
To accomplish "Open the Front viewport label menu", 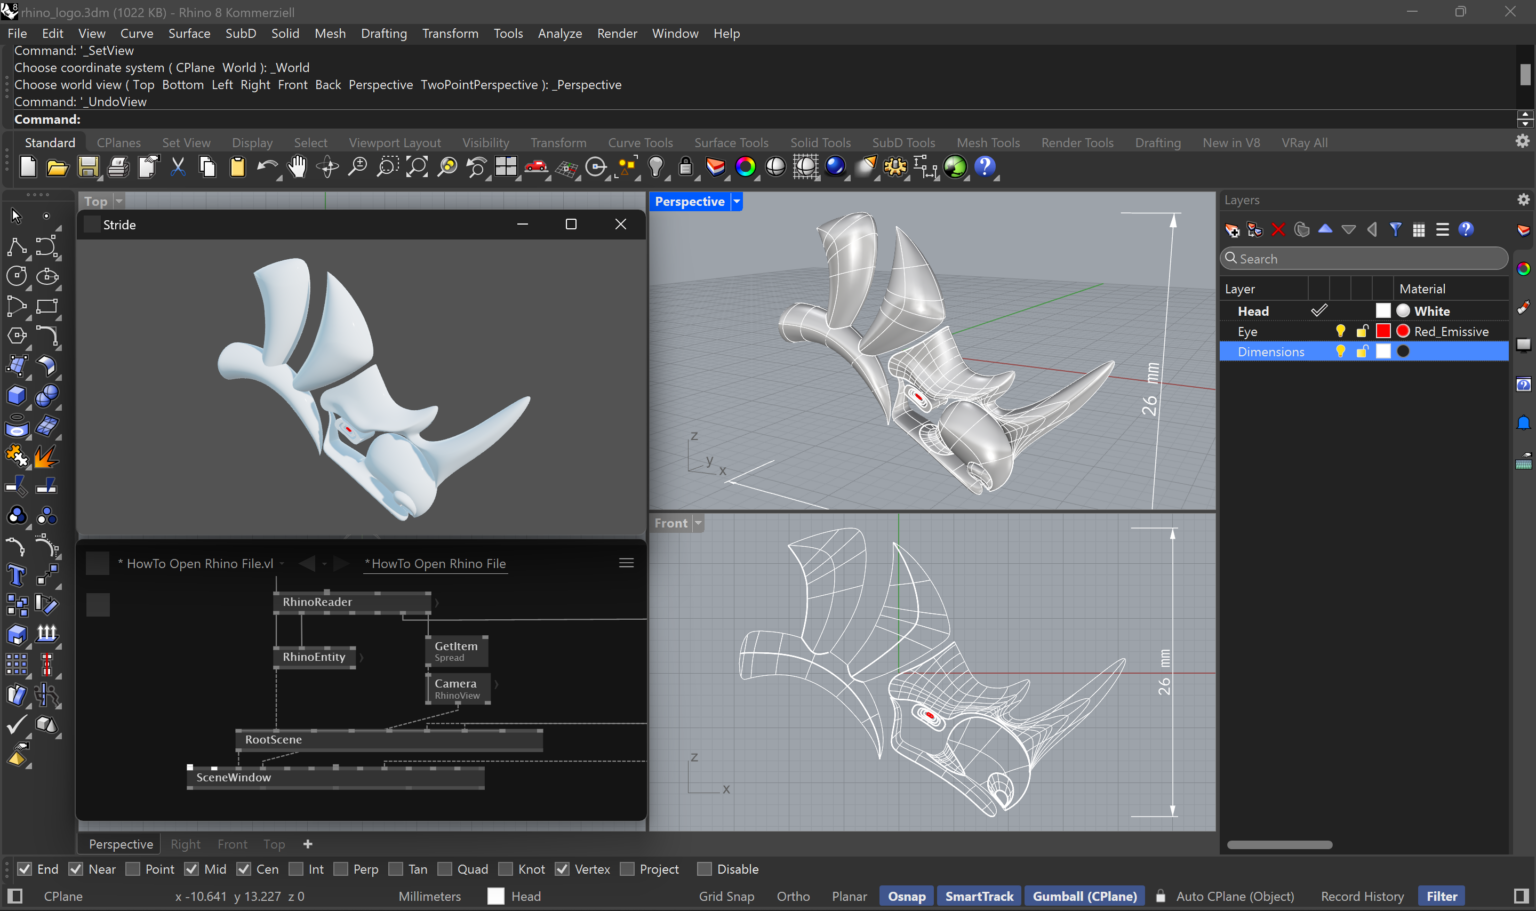I will (697, 523).
